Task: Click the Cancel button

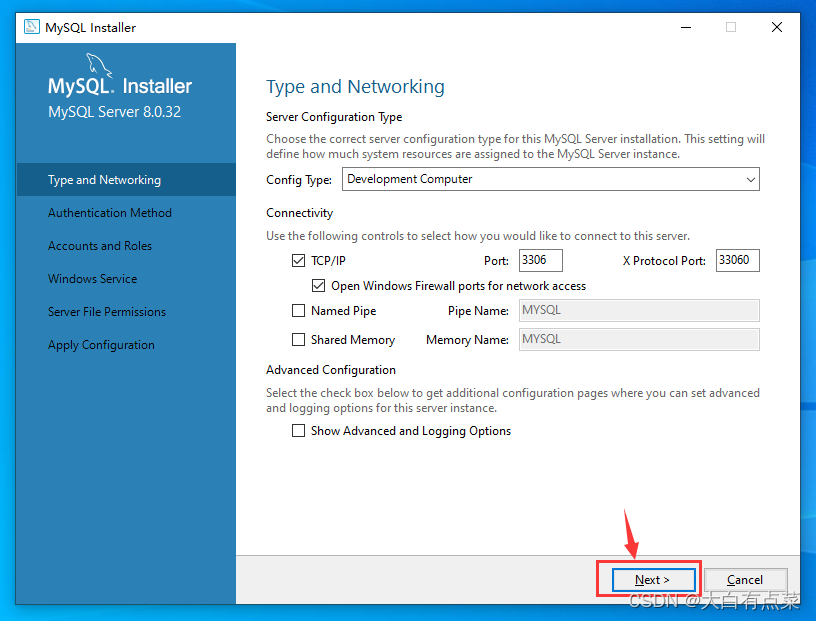Action: pyautogui.click(x=745, y=579)
